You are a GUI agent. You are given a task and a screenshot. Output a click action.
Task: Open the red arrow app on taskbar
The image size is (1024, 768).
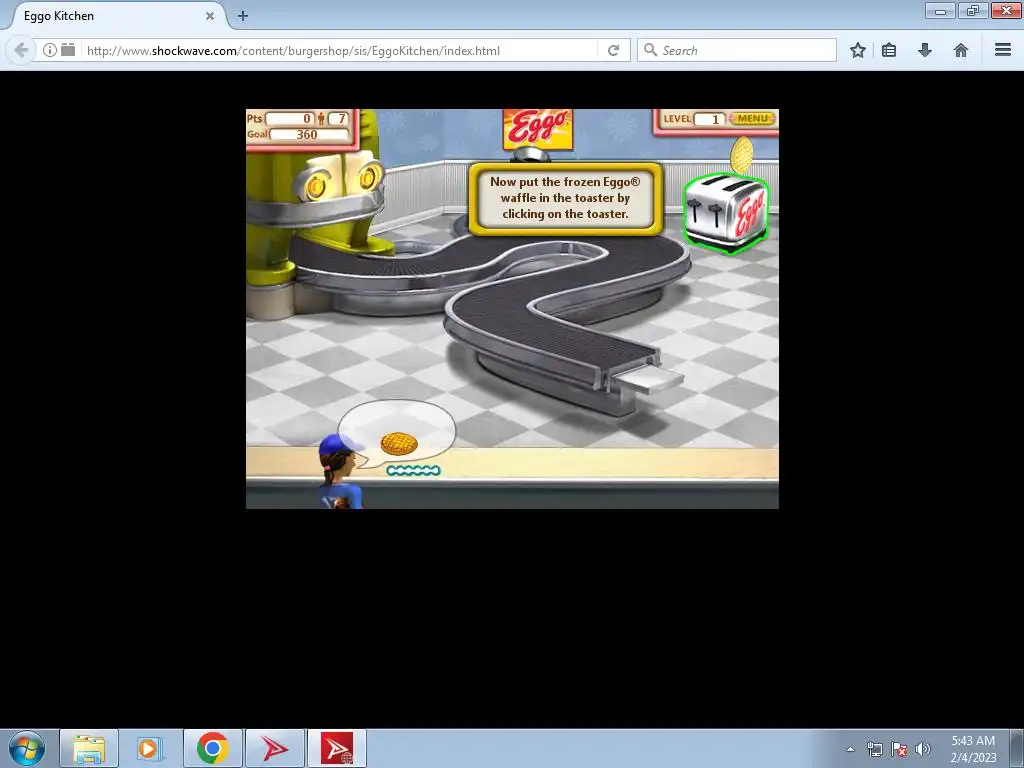click(x=274, y=748)
